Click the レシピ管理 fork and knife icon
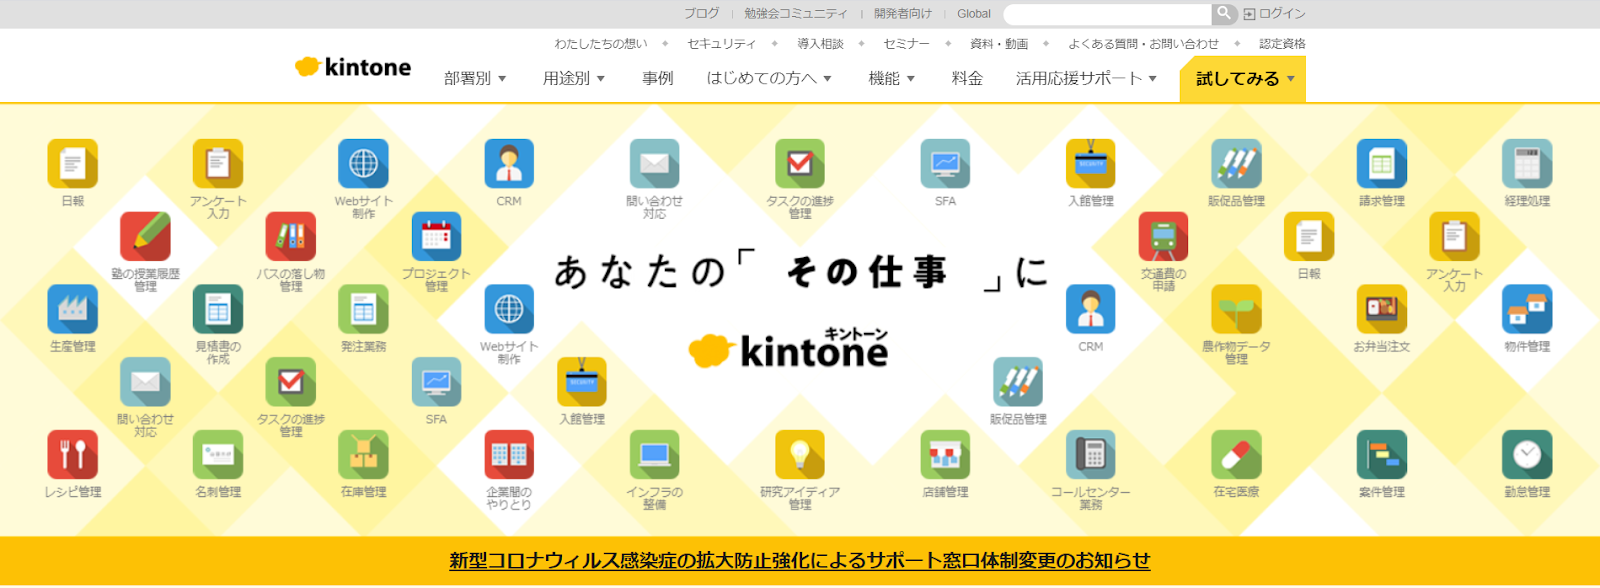Image resolution: width=1600 pixels, height=588 pixels. pyautogui.click(x=73, y=455)
